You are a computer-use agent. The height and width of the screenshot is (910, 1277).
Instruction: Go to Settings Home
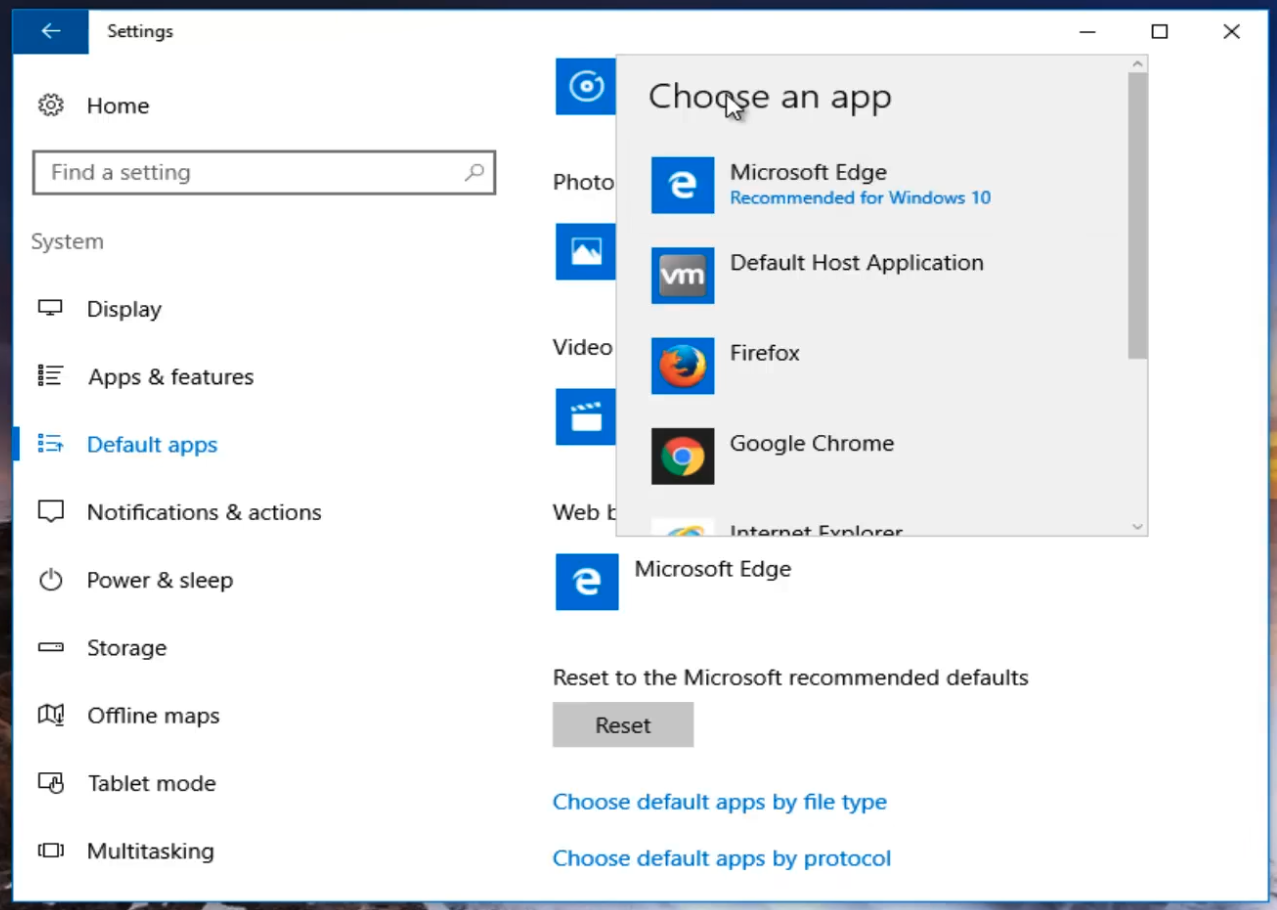tap(117, 106)
